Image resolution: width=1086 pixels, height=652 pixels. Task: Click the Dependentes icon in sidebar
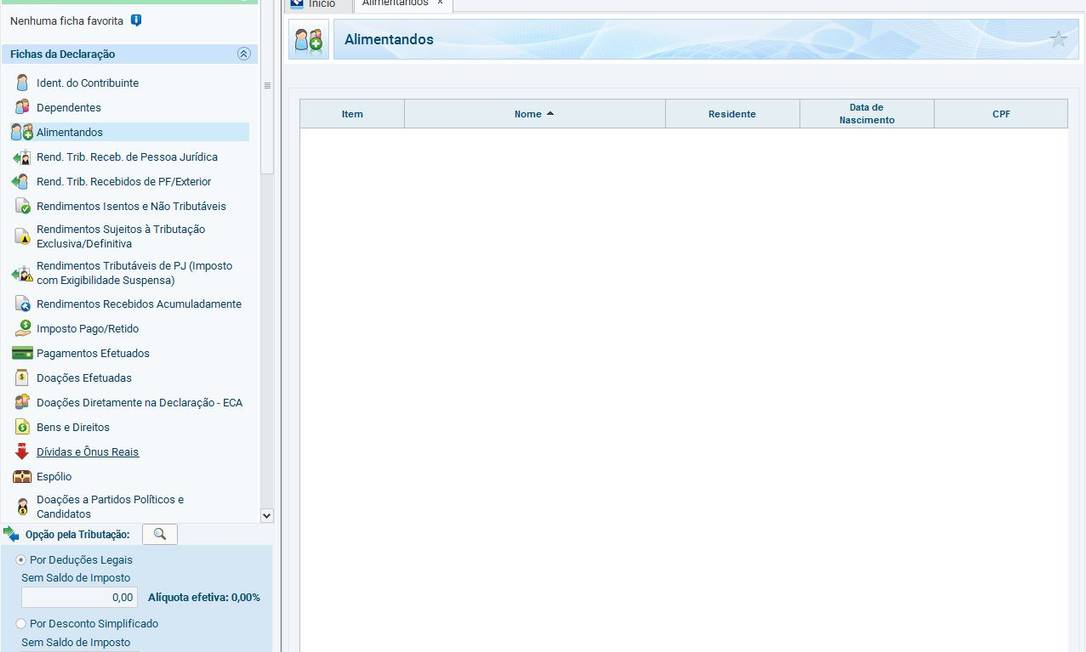22,108
